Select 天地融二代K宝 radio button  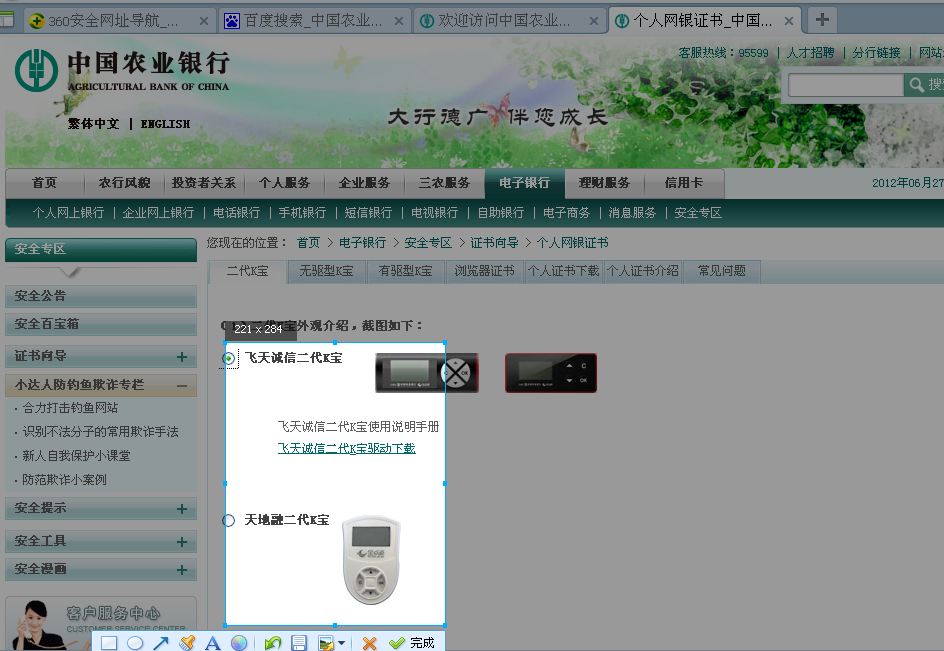[228, 520]
